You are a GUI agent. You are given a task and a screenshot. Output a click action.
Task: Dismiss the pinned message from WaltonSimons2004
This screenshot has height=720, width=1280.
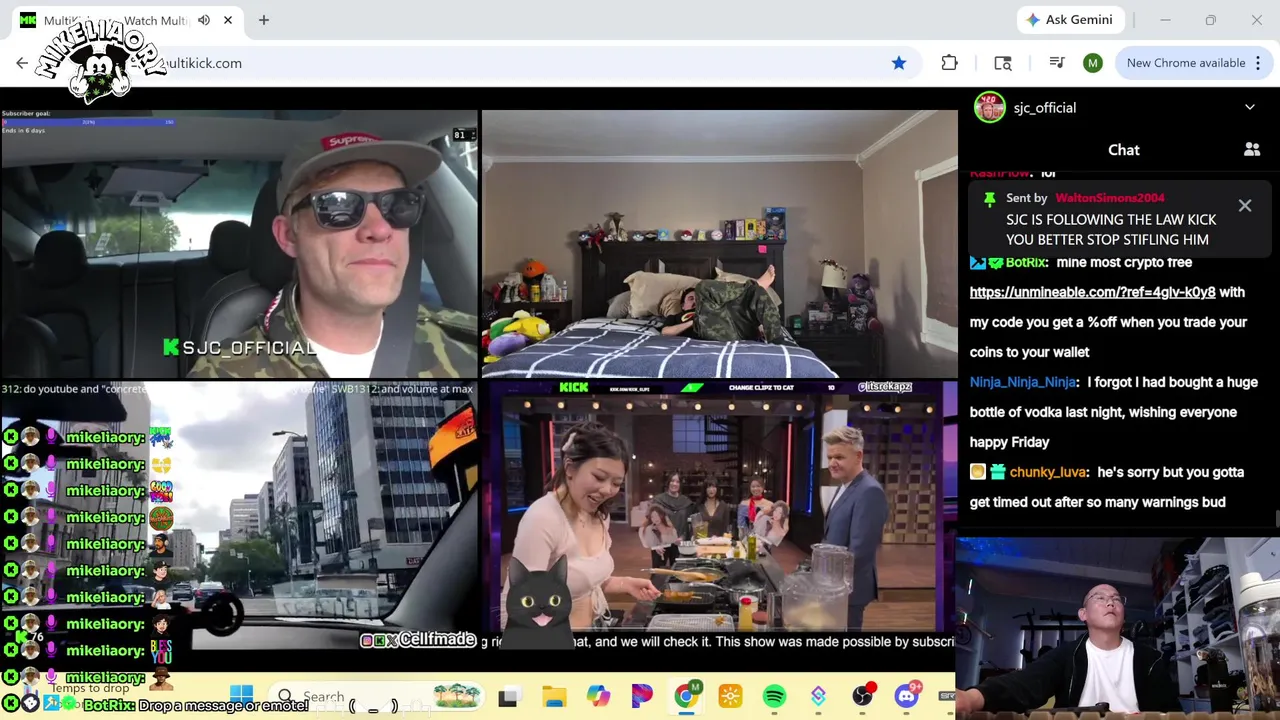point(1245,206)
